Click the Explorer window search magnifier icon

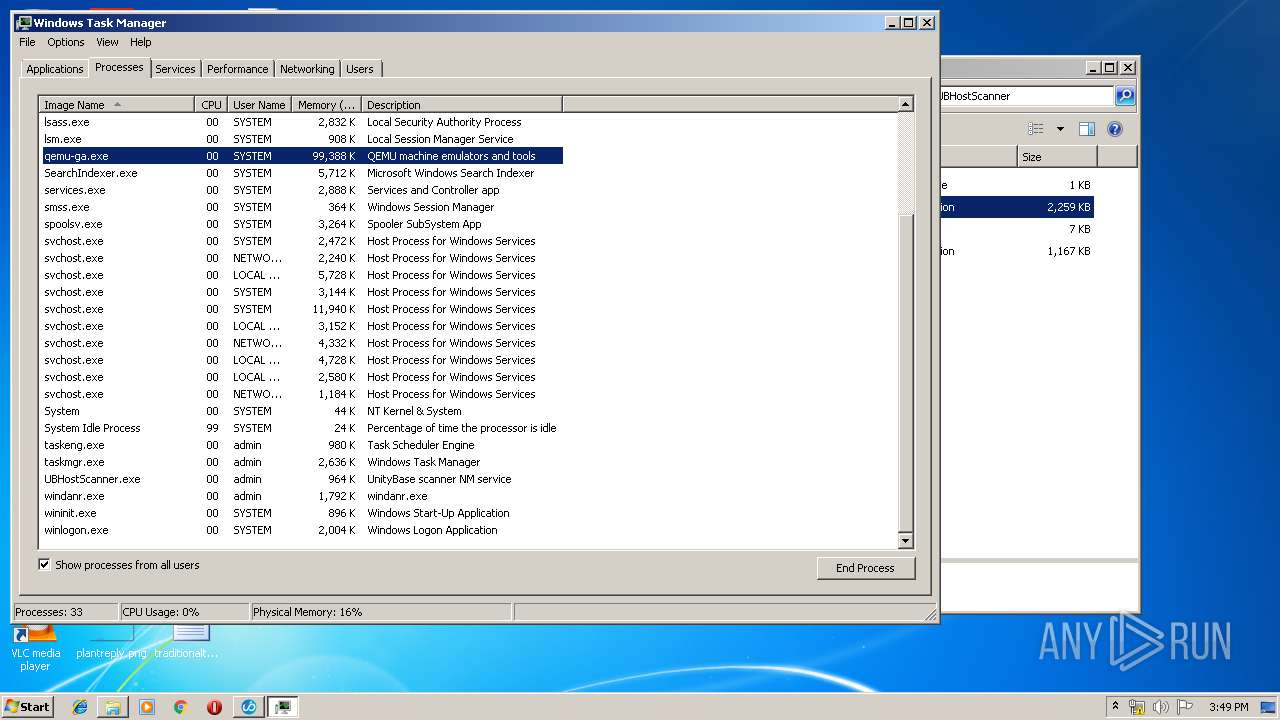(1125, 96)
